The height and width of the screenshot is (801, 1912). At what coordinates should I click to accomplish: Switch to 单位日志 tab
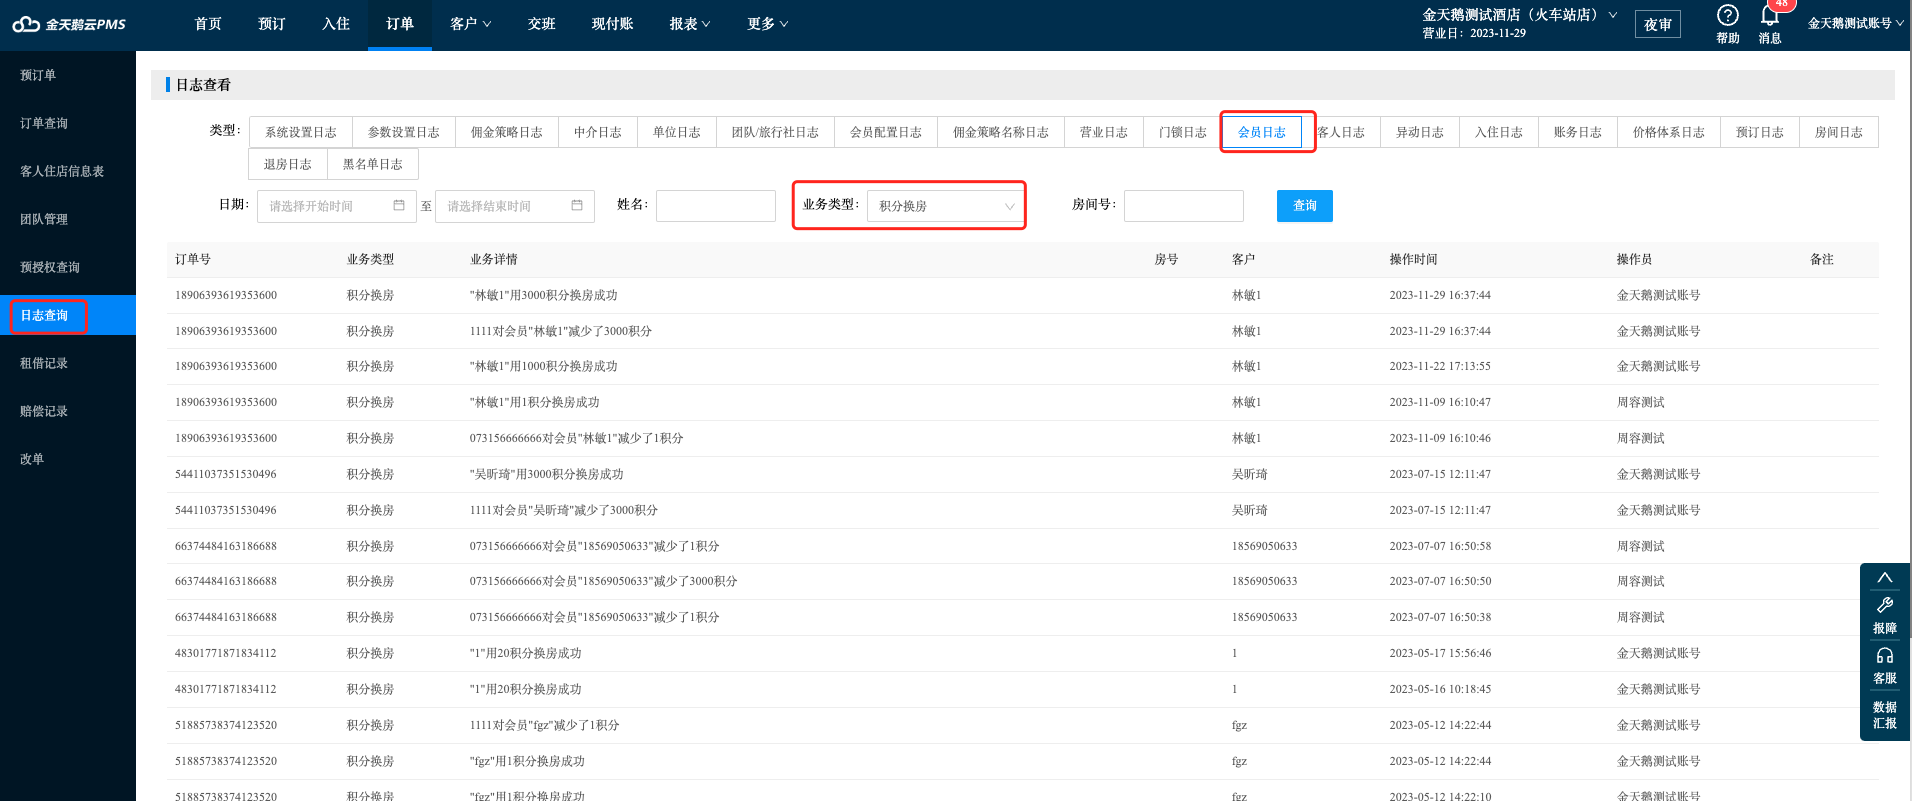[x=677, y=132]
